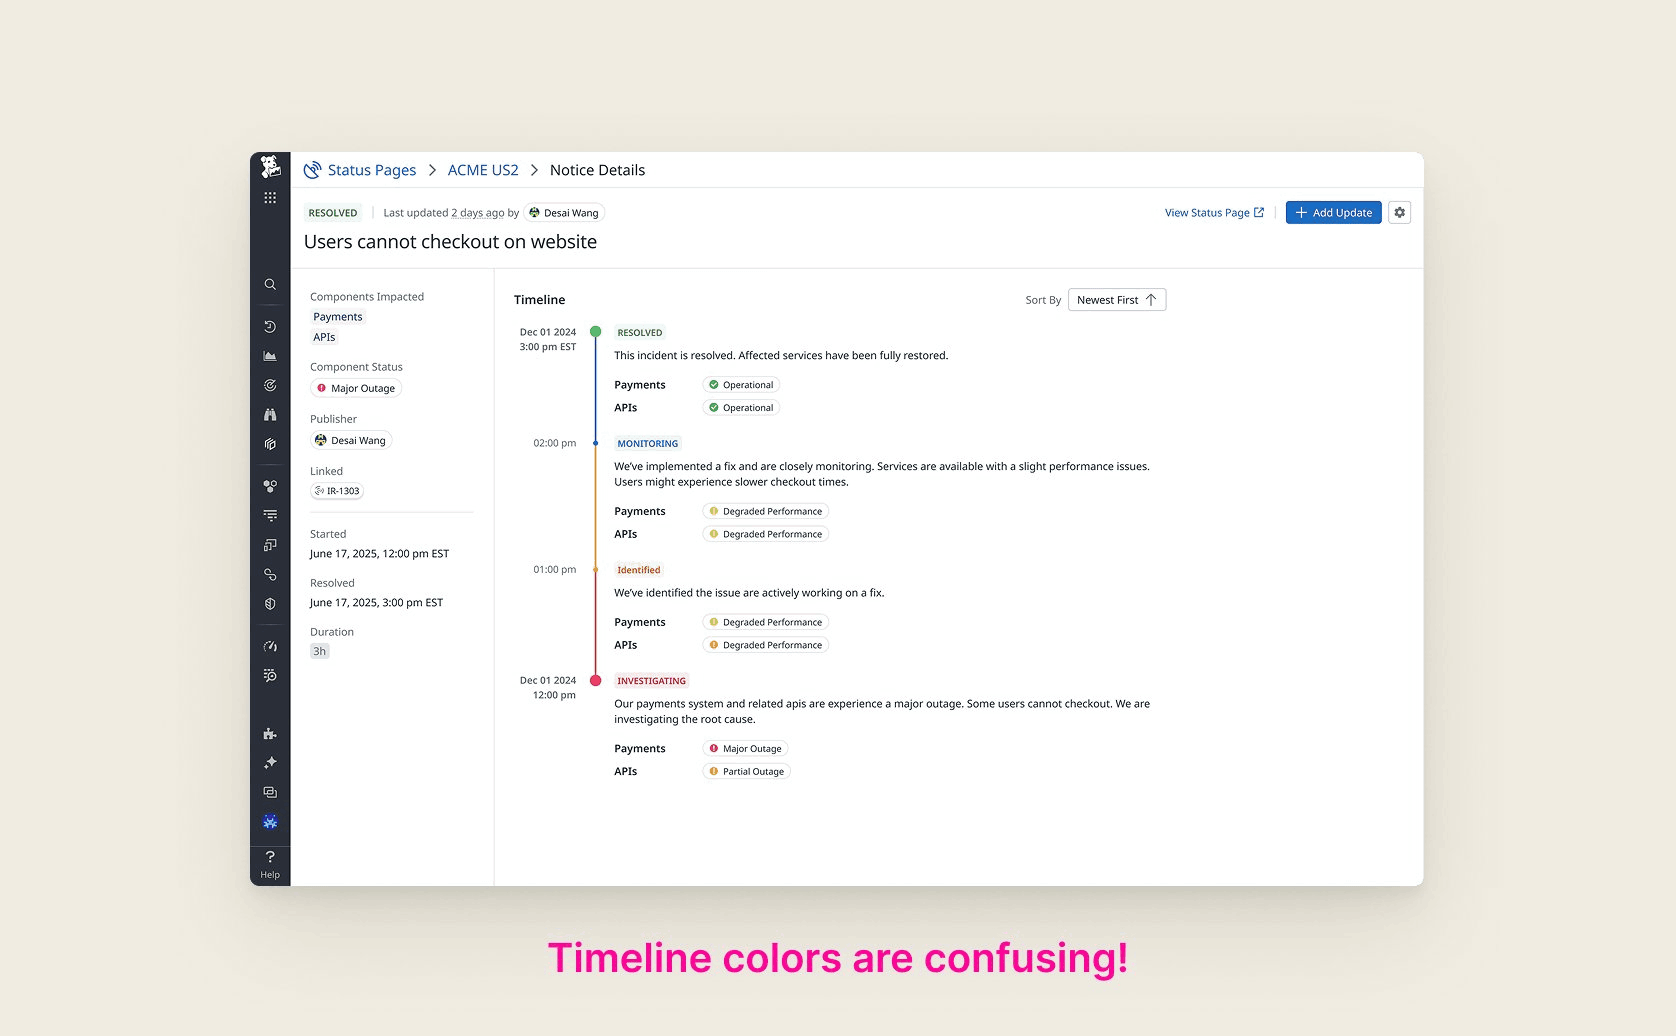Click the APIs component tag
Image resolution: width=1676 pixels, height=1036 pixels.
point(324,337)
